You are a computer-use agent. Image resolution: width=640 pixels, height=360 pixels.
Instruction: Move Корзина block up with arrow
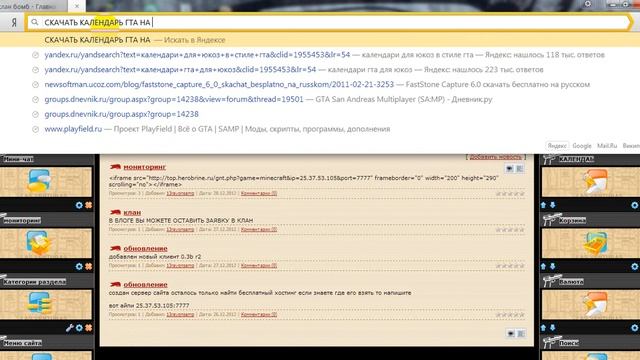click(544, 266)
